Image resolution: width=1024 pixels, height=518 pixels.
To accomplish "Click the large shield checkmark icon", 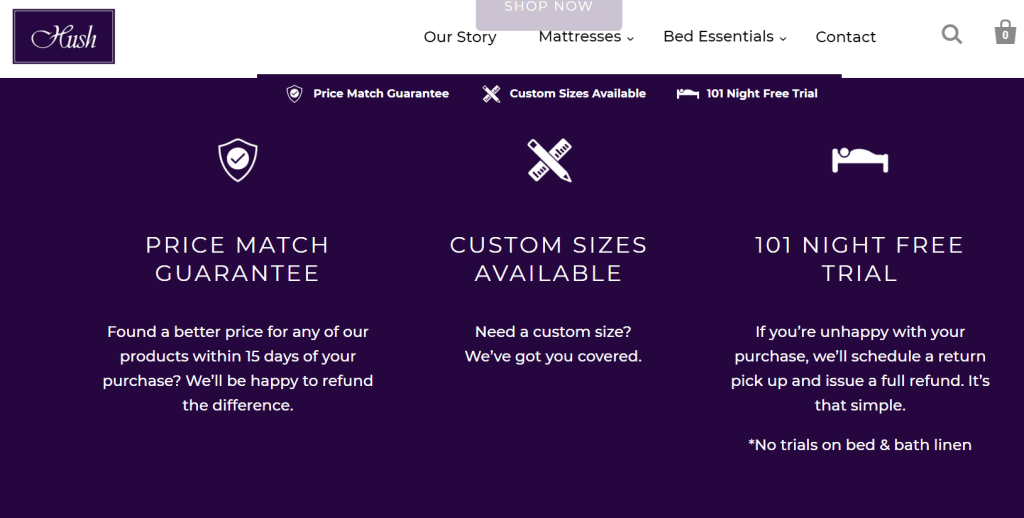I will [238, 160].
